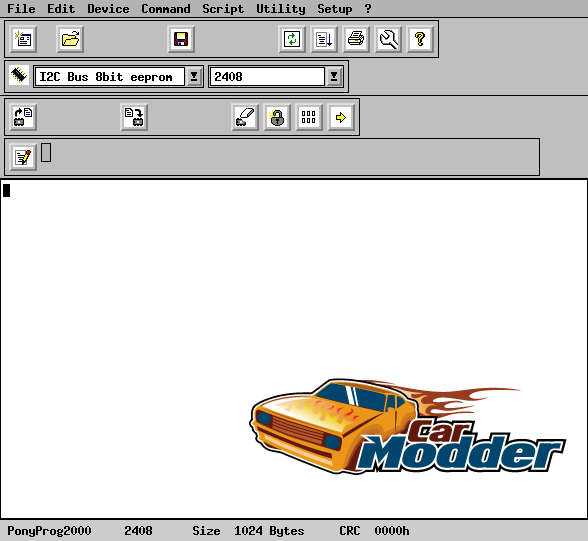Read the device using the Read Device icon
588x541 pixels.
23,117
